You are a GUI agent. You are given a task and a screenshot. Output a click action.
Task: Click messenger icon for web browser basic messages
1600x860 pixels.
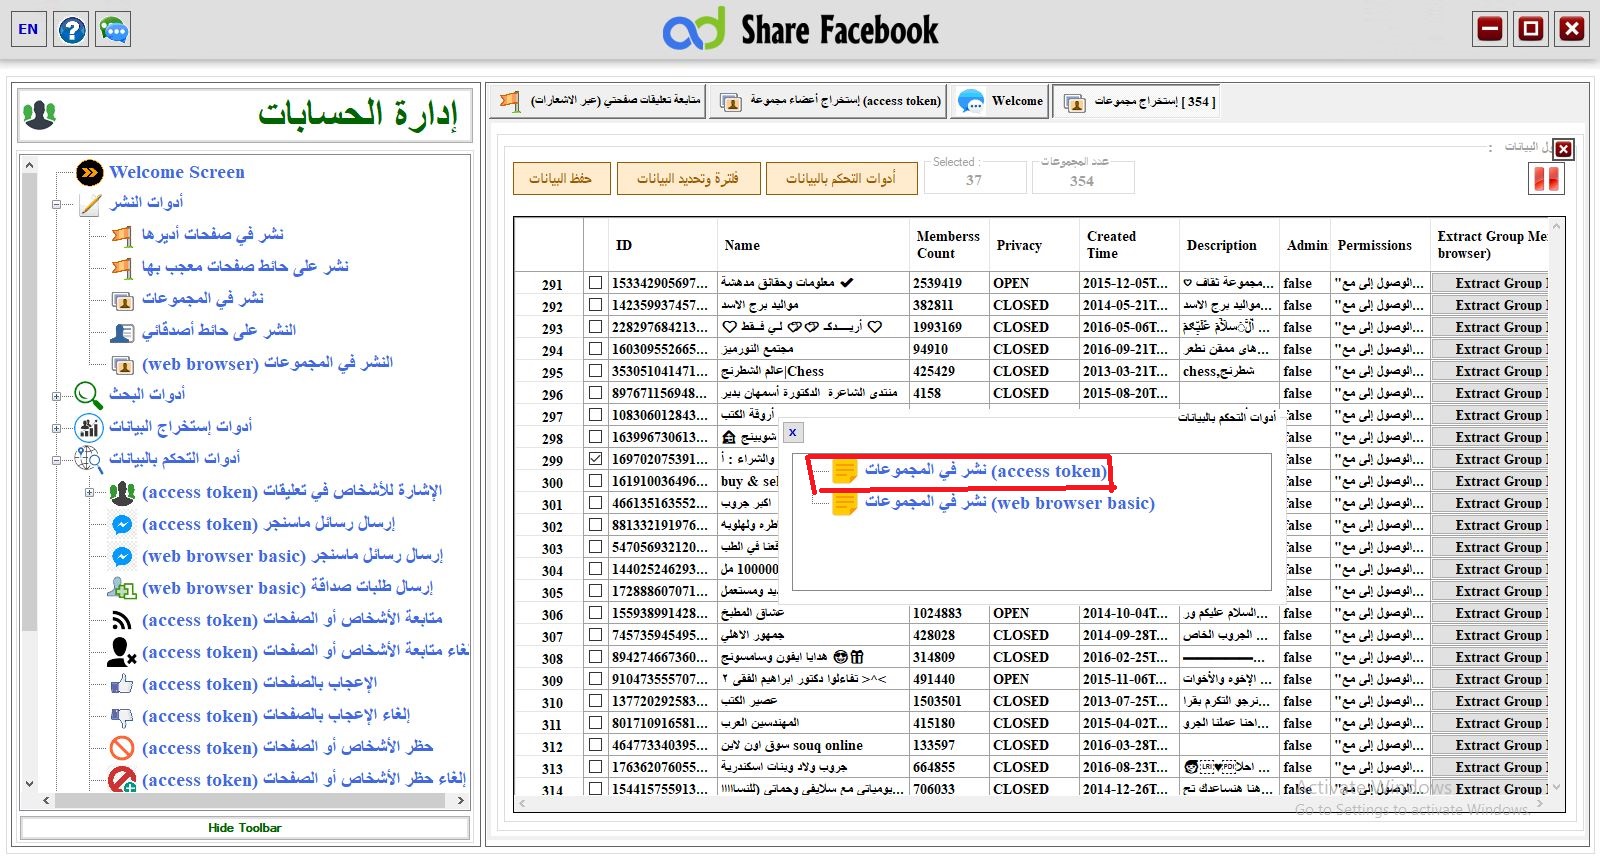pyautogui.click(x=122, y=556)
